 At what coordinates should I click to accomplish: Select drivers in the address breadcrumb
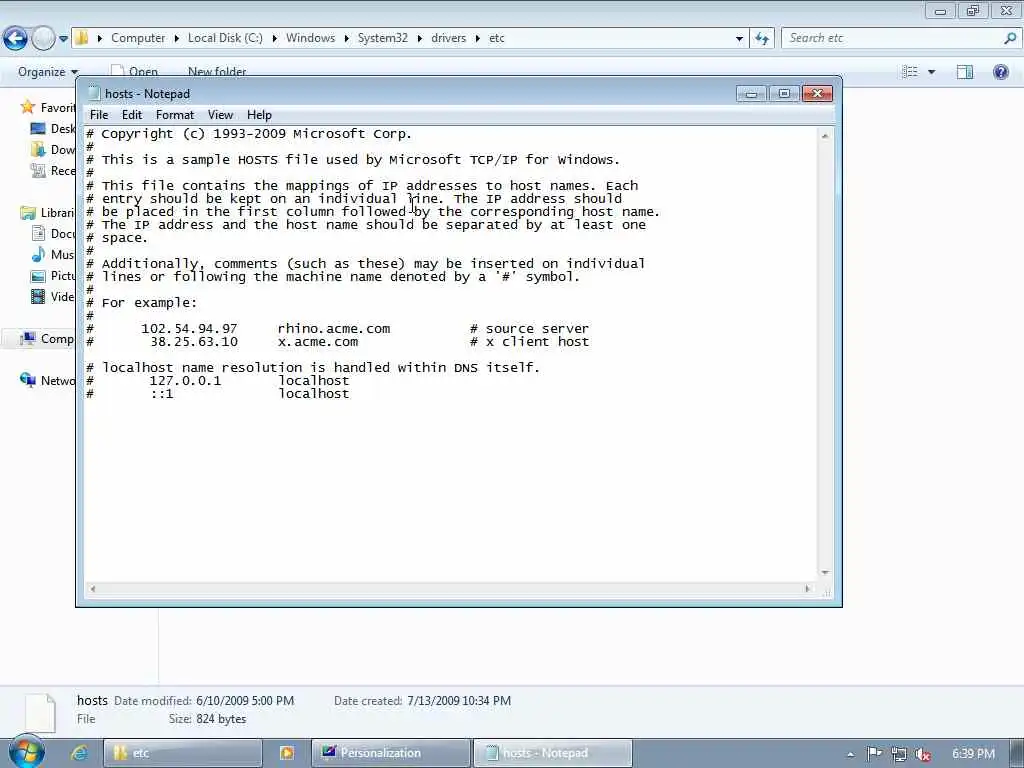pos(449,38)
